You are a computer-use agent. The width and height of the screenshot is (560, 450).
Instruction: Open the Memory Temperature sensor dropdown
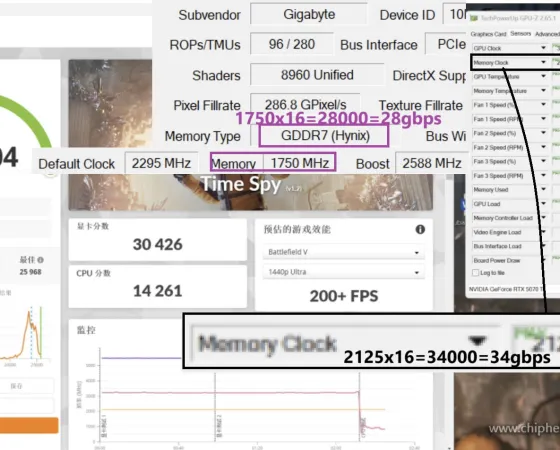point(543,90)
